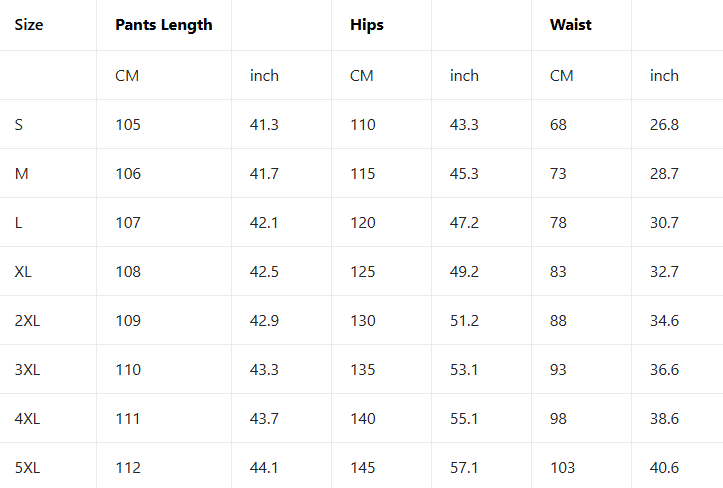Click the 57.1 inch hips value
Image resolution: width=723 pixels, height=488 pixels.
coord(464,468)
